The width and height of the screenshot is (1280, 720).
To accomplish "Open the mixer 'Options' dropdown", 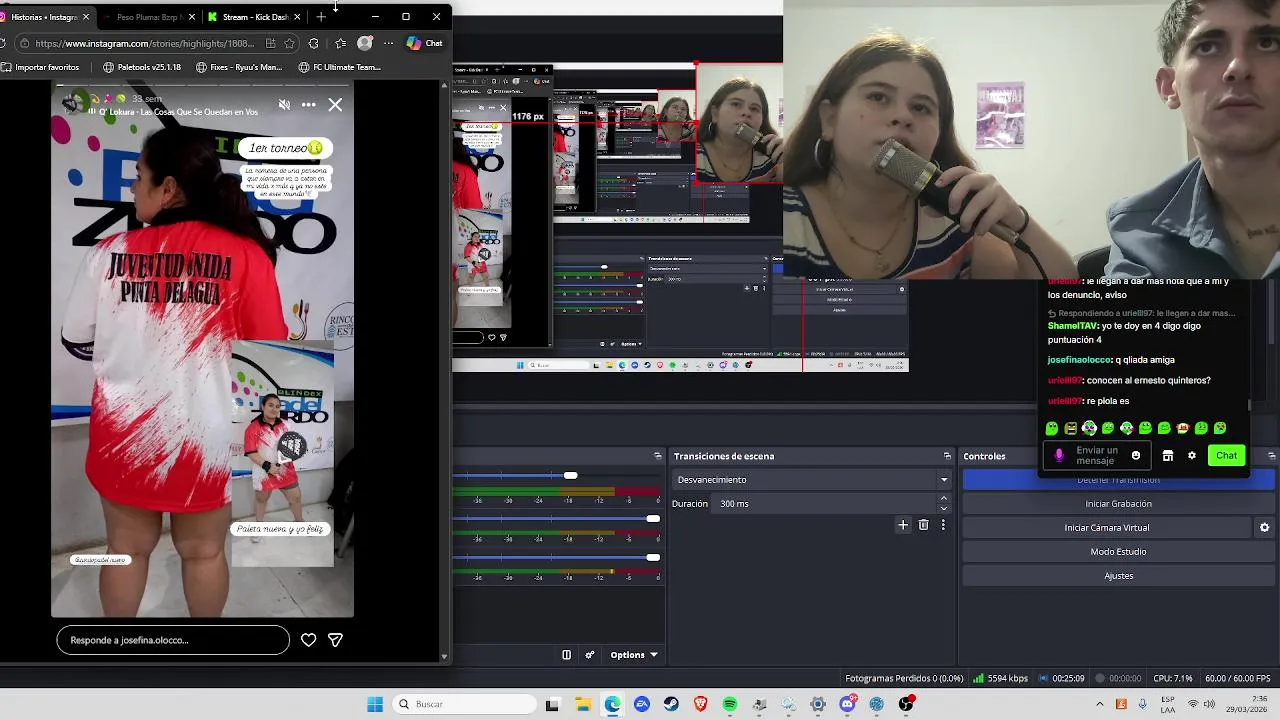I will [634, 655].
